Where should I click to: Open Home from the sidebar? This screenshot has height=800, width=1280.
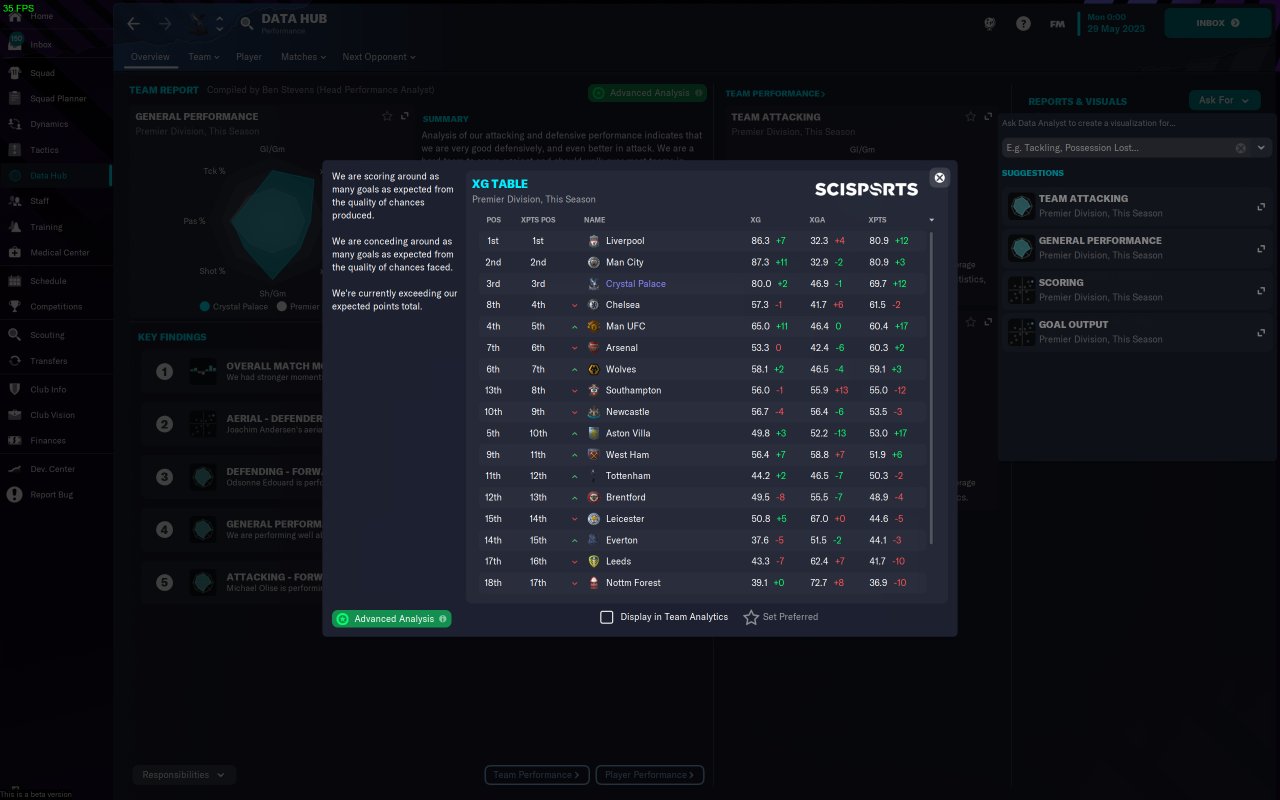point(42,16)
